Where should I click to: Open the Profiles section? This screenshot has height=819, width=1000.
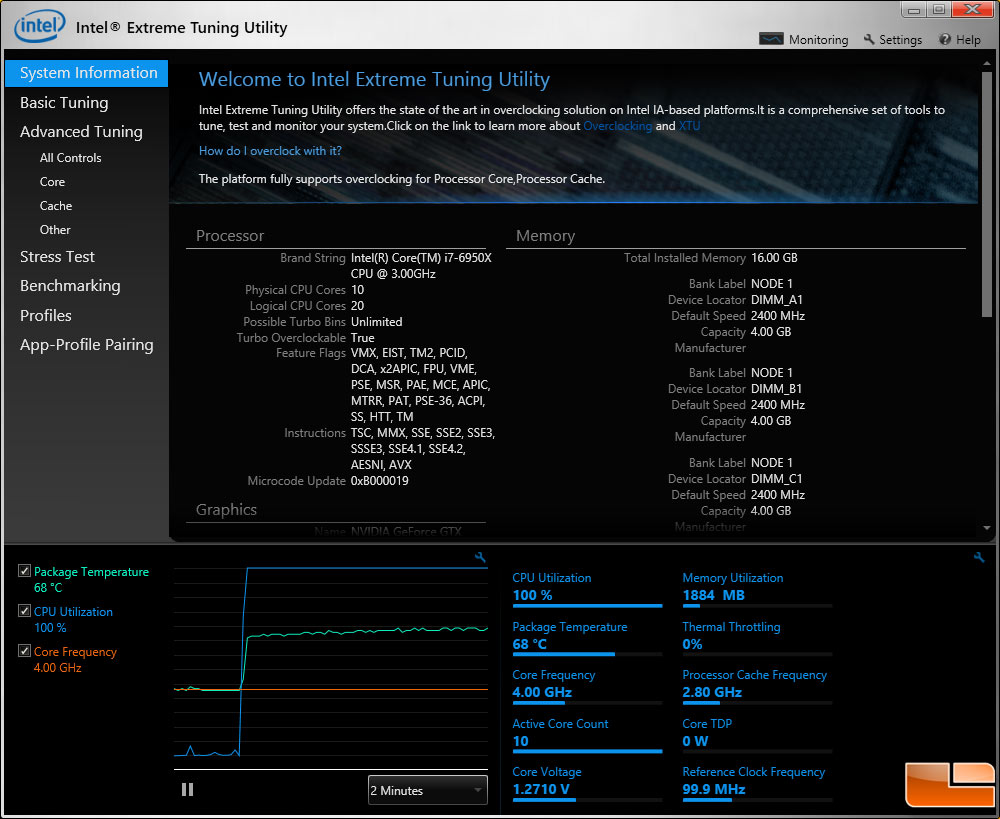(x=45, y=315)
